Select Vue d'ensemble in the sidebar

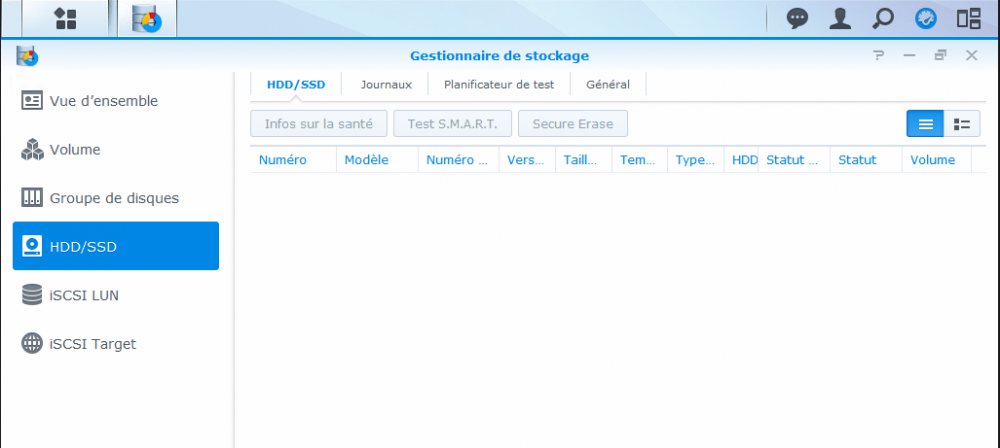115,101
